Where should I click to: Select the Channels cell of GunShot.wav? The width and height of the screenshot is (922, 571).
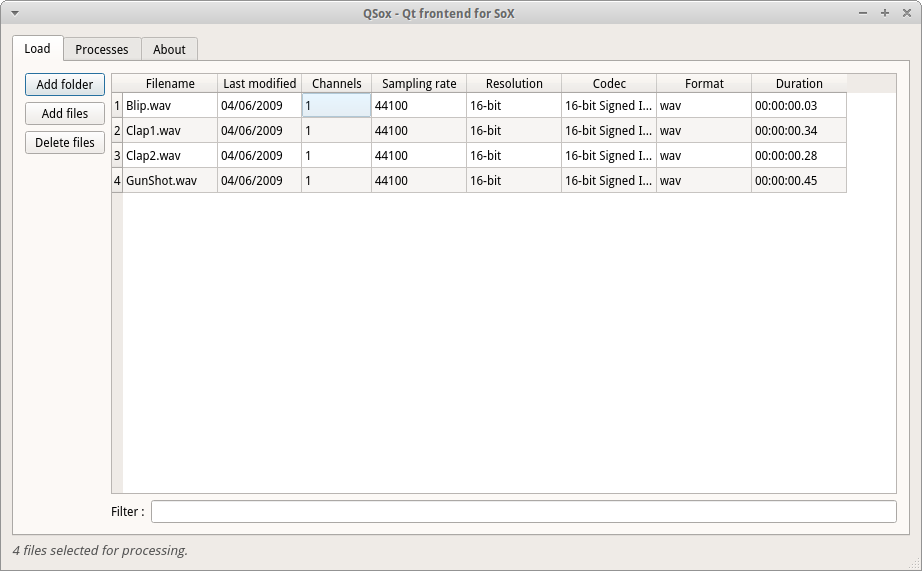tap(336, 181)
